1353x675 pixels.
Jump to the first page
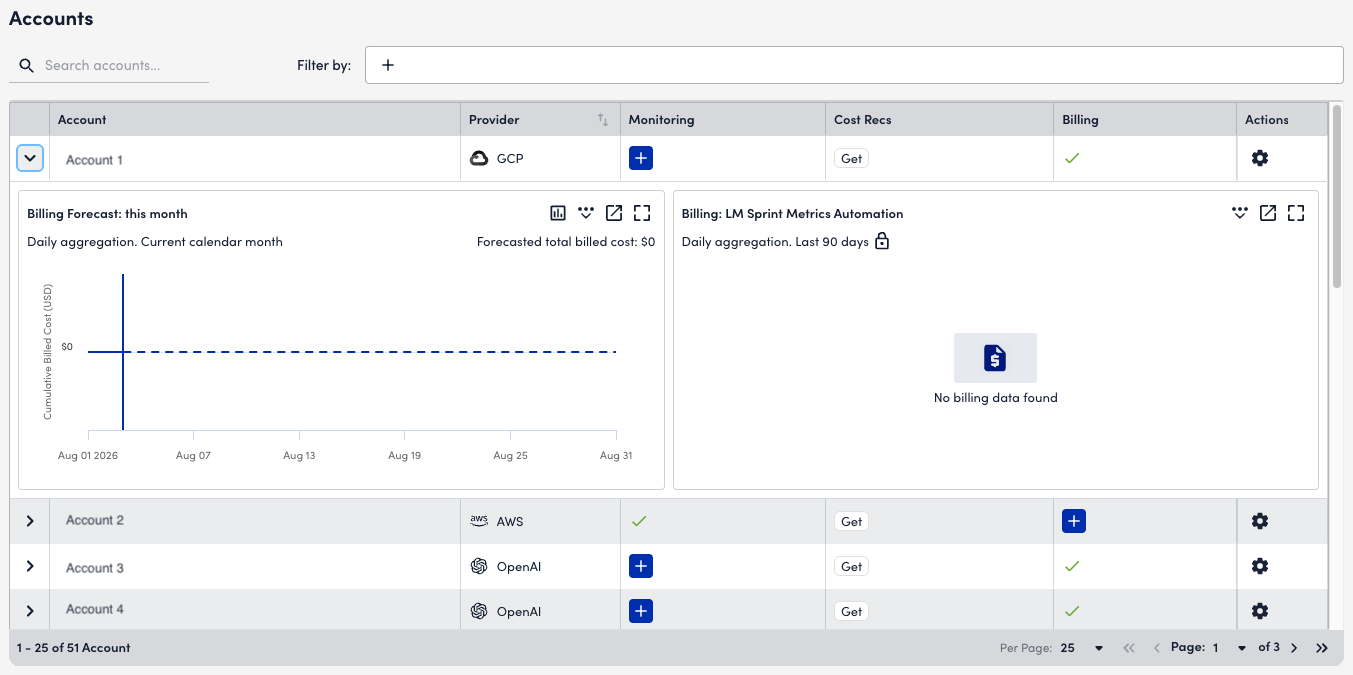tap(1129, 648)
